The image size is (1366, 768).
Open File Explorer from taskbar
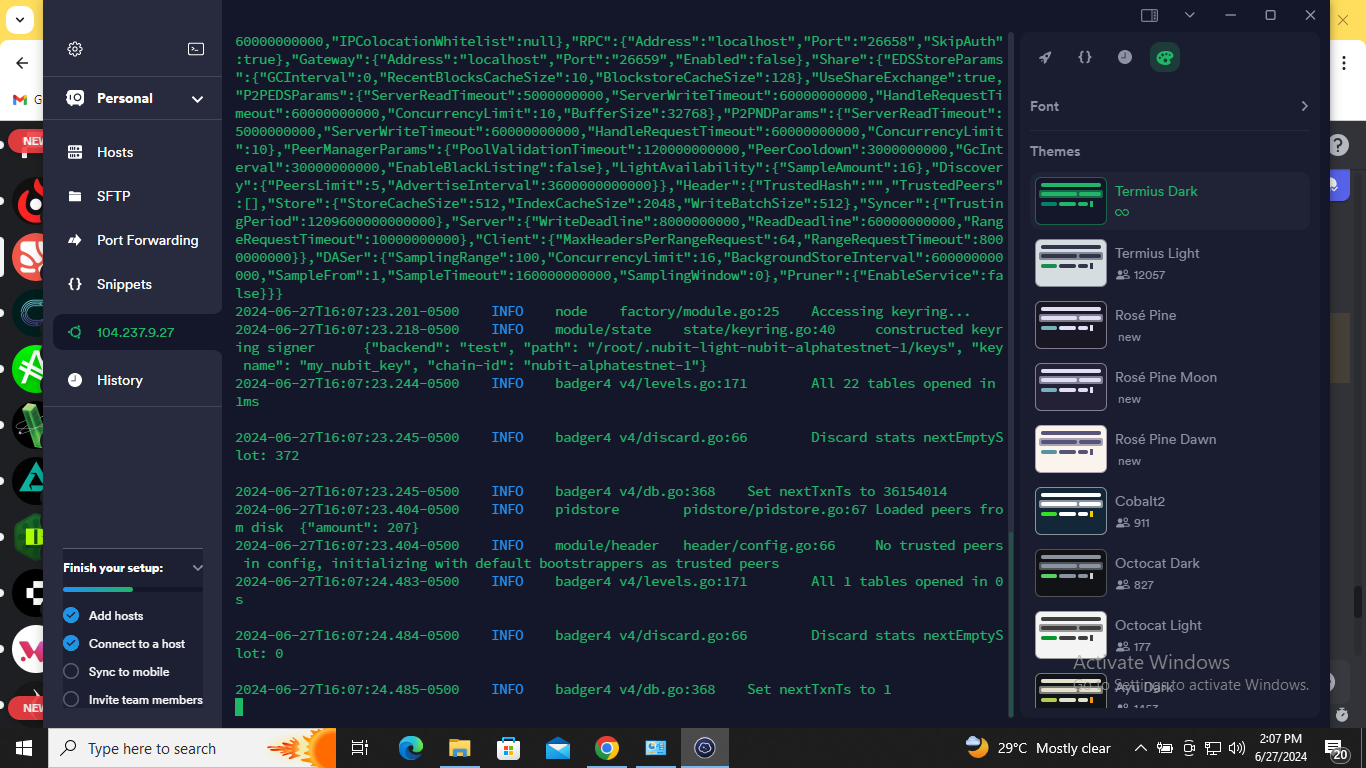click(459, 748)
